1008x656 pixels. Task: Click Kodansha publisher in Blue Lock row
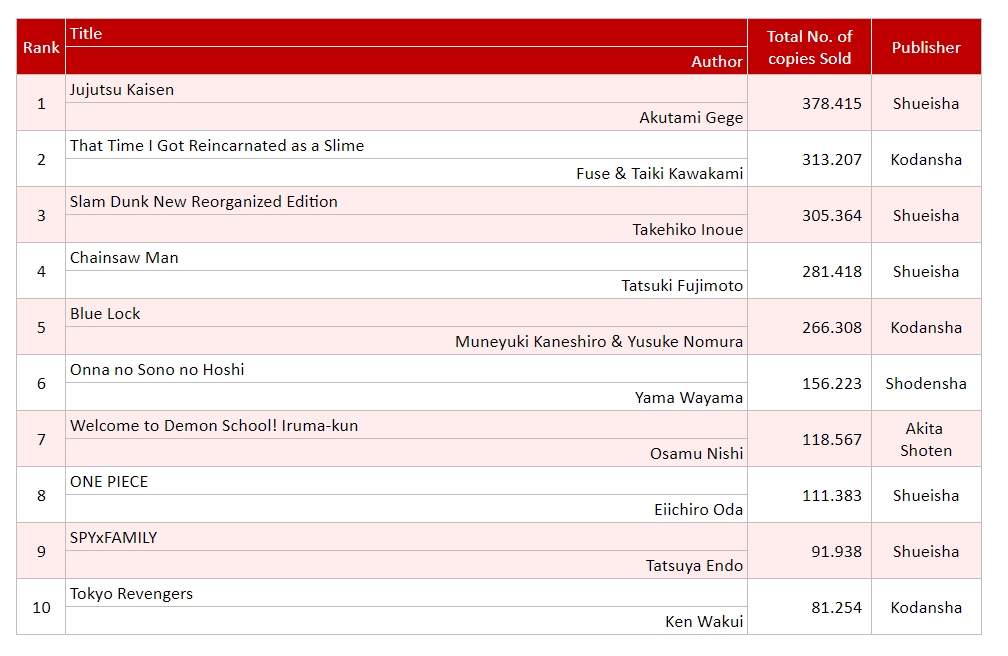926,327
